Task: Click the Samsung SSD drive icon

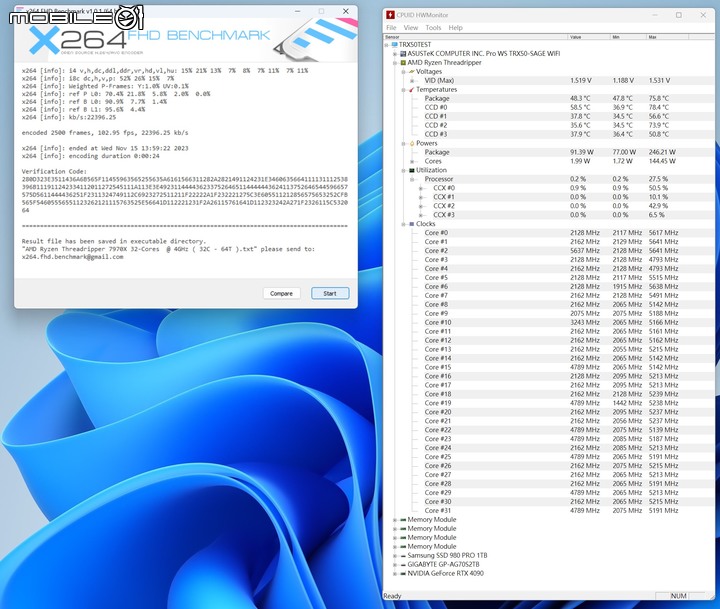Action: pos(403,556)
